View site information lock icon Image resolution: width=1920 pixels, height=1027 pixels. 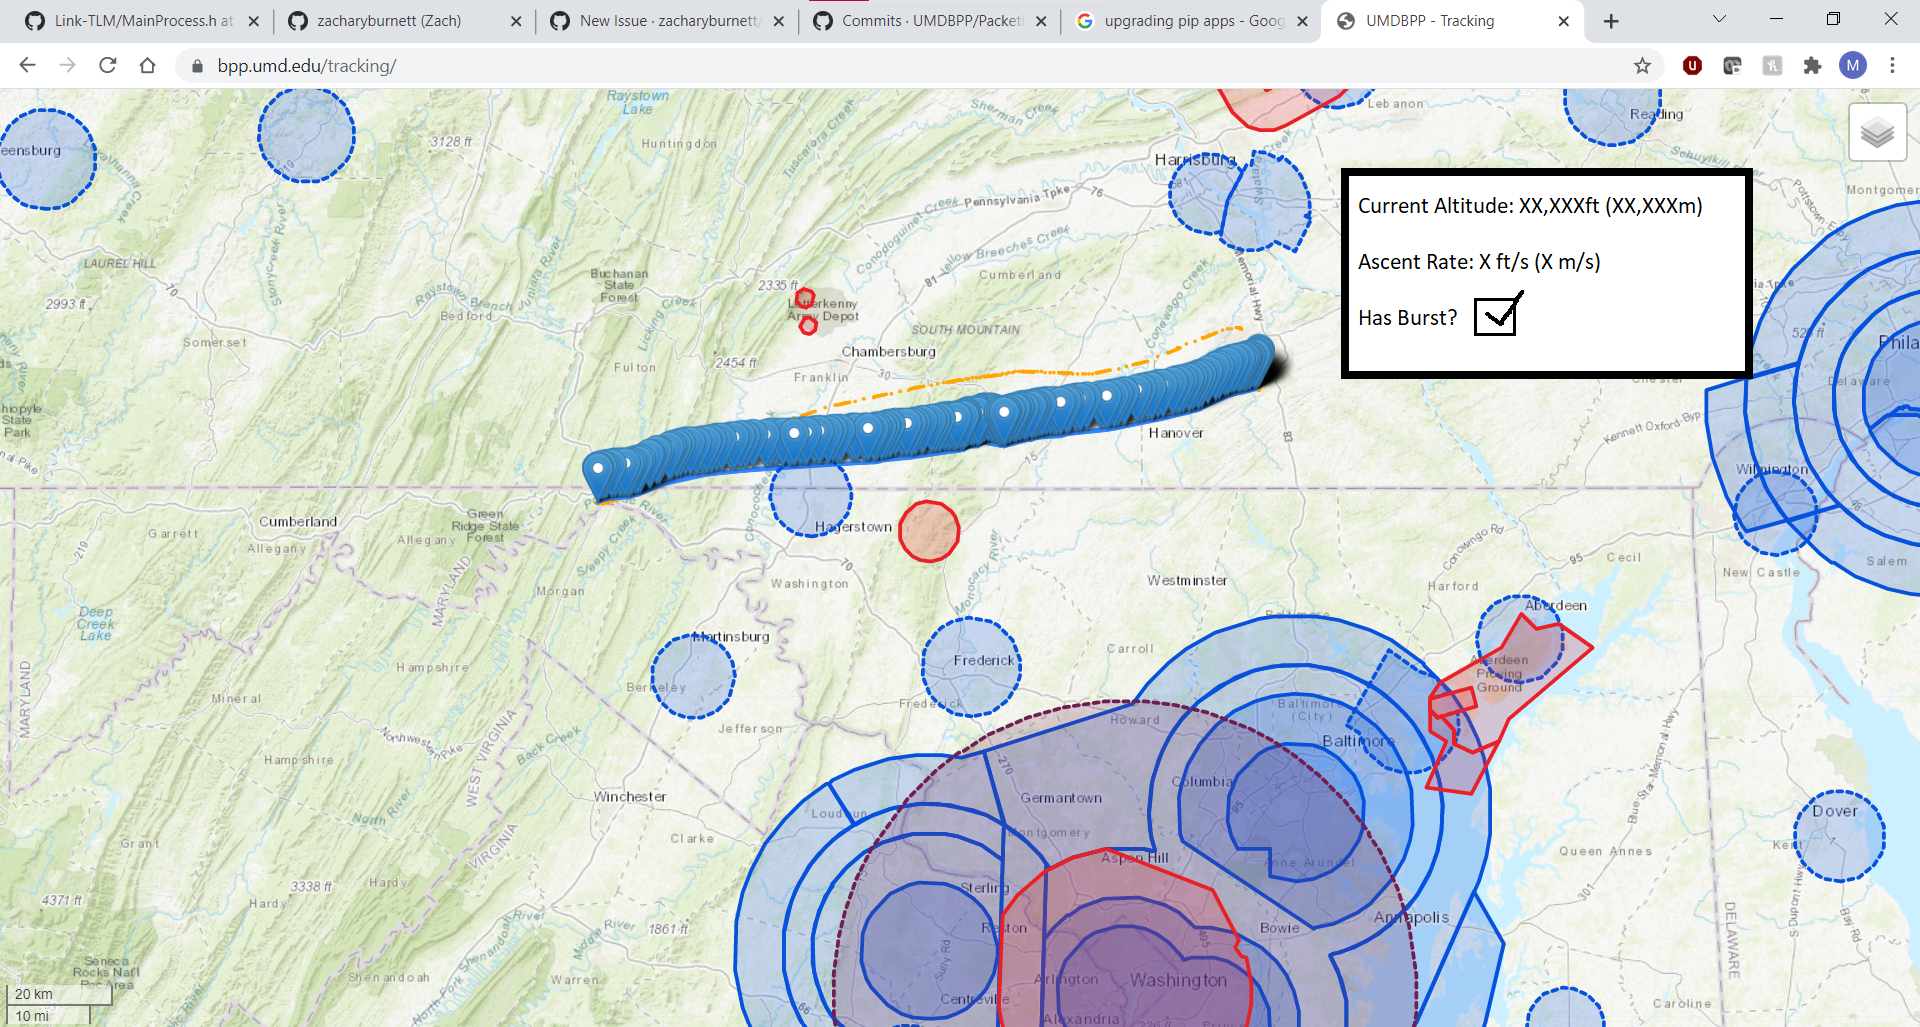[197, 66]
